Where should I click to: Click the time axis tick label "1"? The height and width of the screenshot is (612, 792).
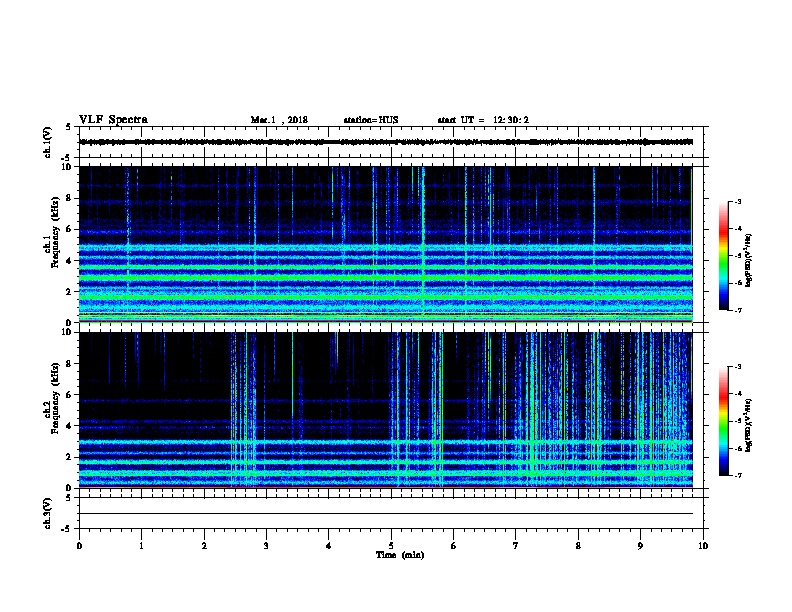coord(141,546)
